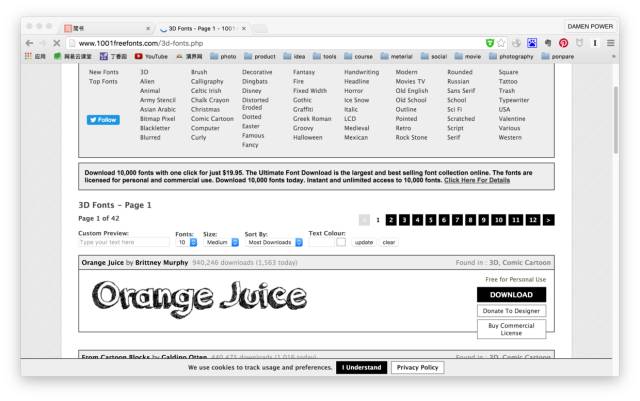Open the tools bookmarks folder

pyautogui.click(x=324, y=56)
